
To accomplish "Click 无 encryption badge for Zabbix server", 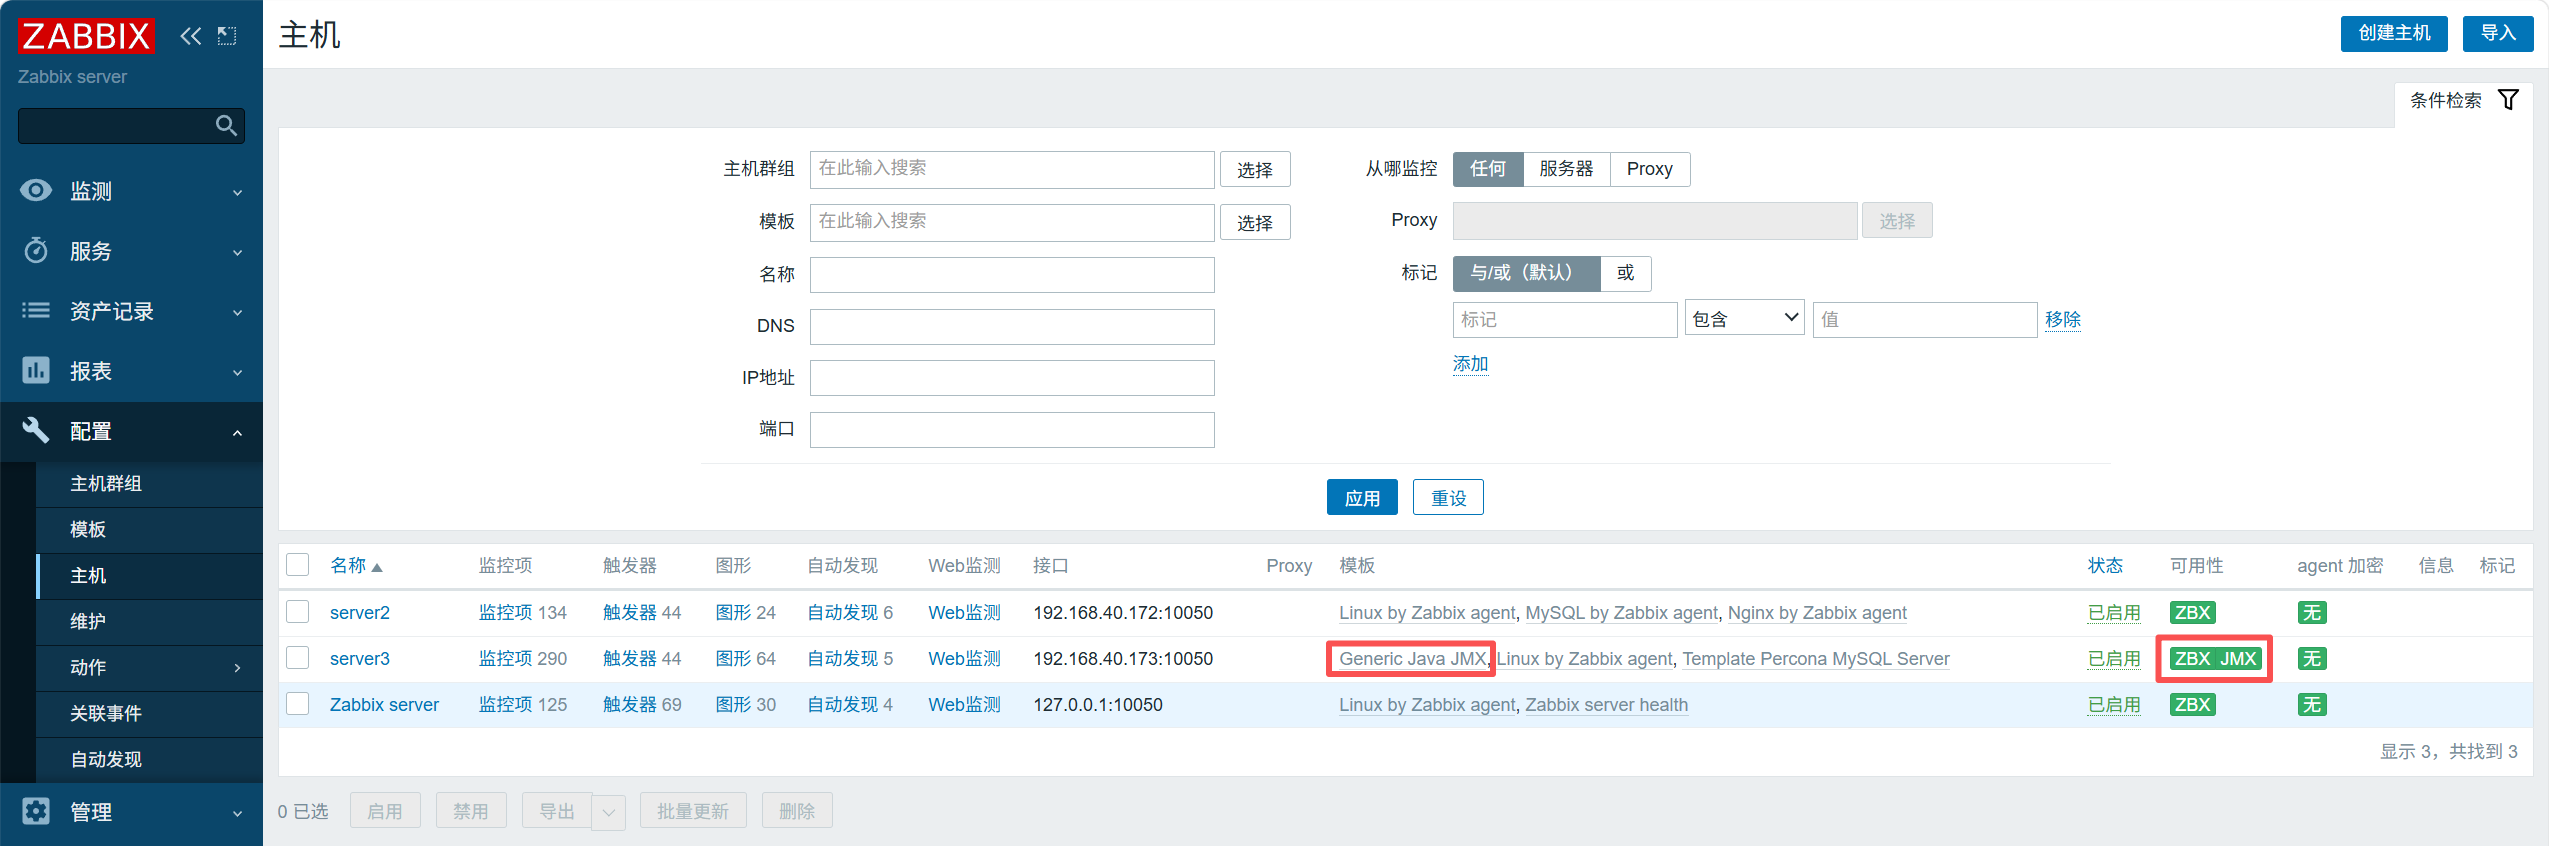I will click(2312, 705).
